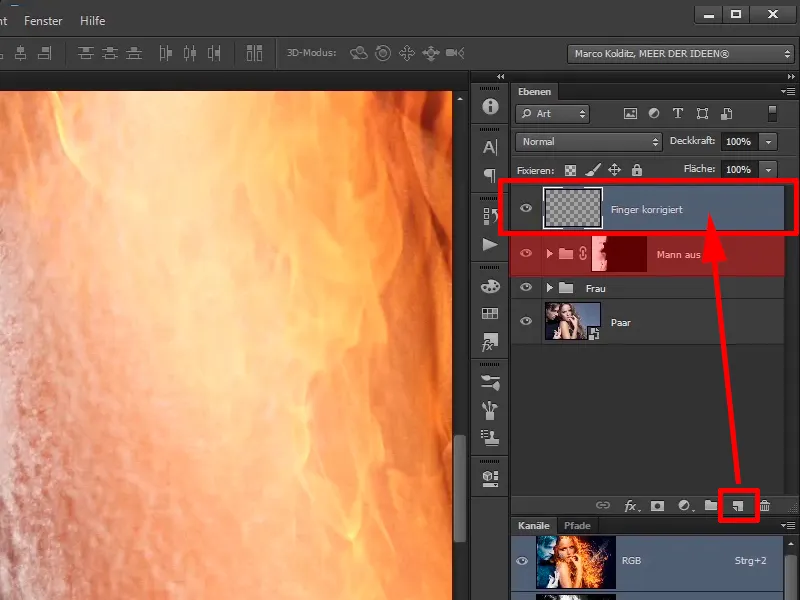The image size is (800, 600).
Task: Lock all with padlock icon
Action: pyautogui.click(x=637, y=170)
